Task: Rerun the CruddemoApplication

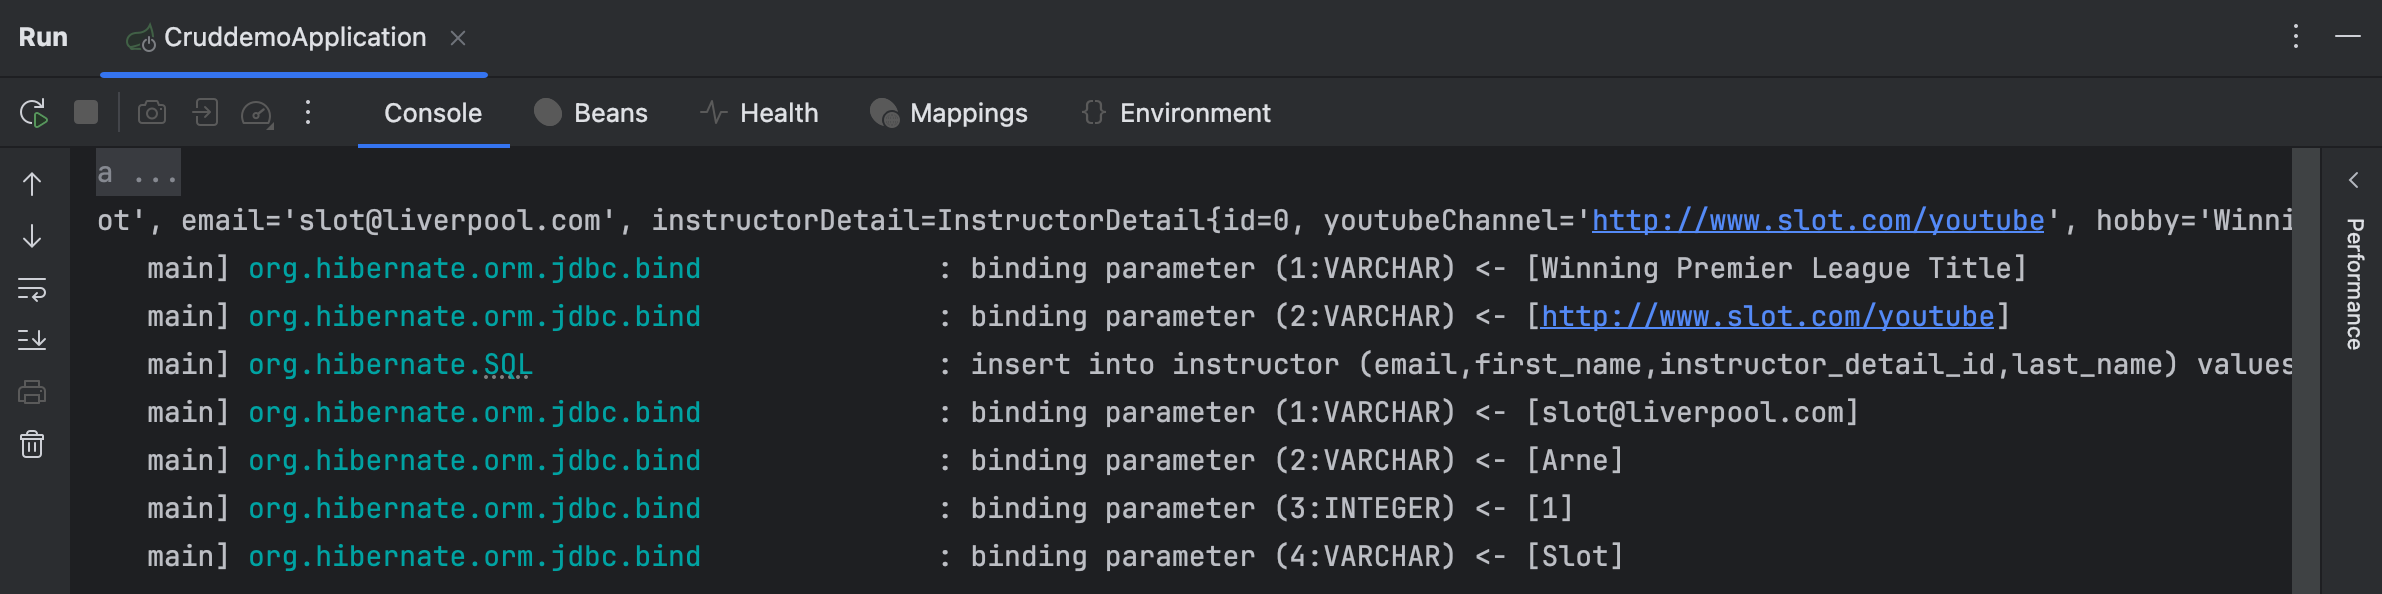Action: coord(33,113)
